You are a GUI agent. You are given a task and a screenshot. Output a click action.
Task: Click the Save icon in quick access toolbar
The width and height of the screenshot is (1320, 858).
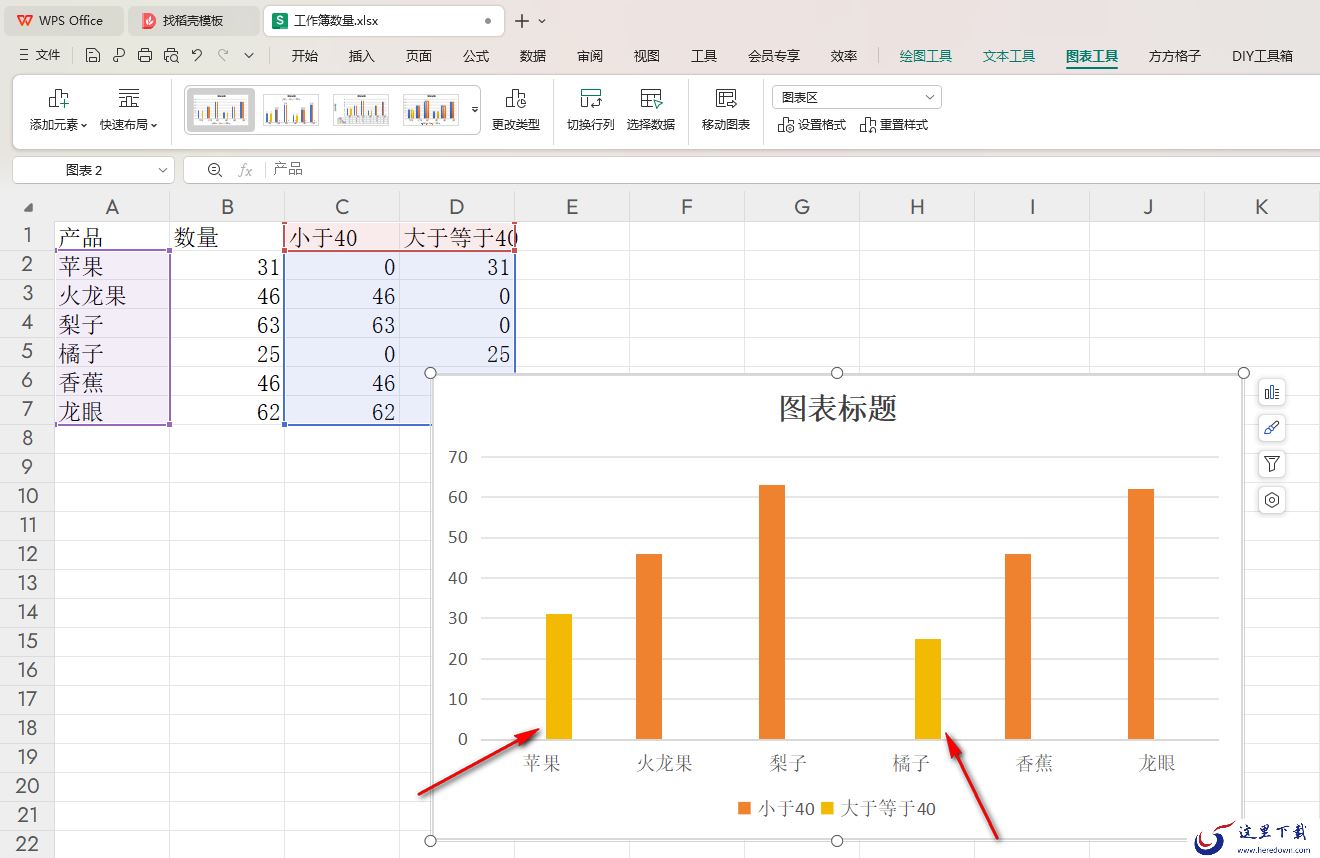coord(93,56)
